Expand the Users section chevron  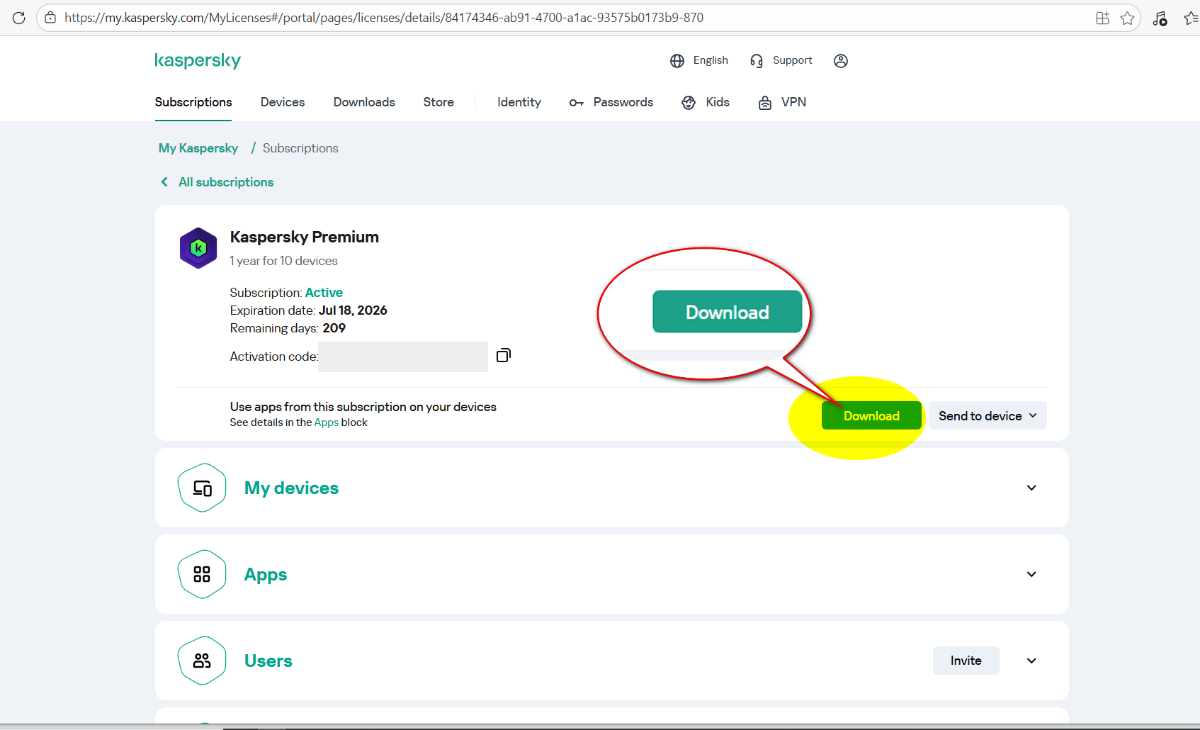(1032, 661)
